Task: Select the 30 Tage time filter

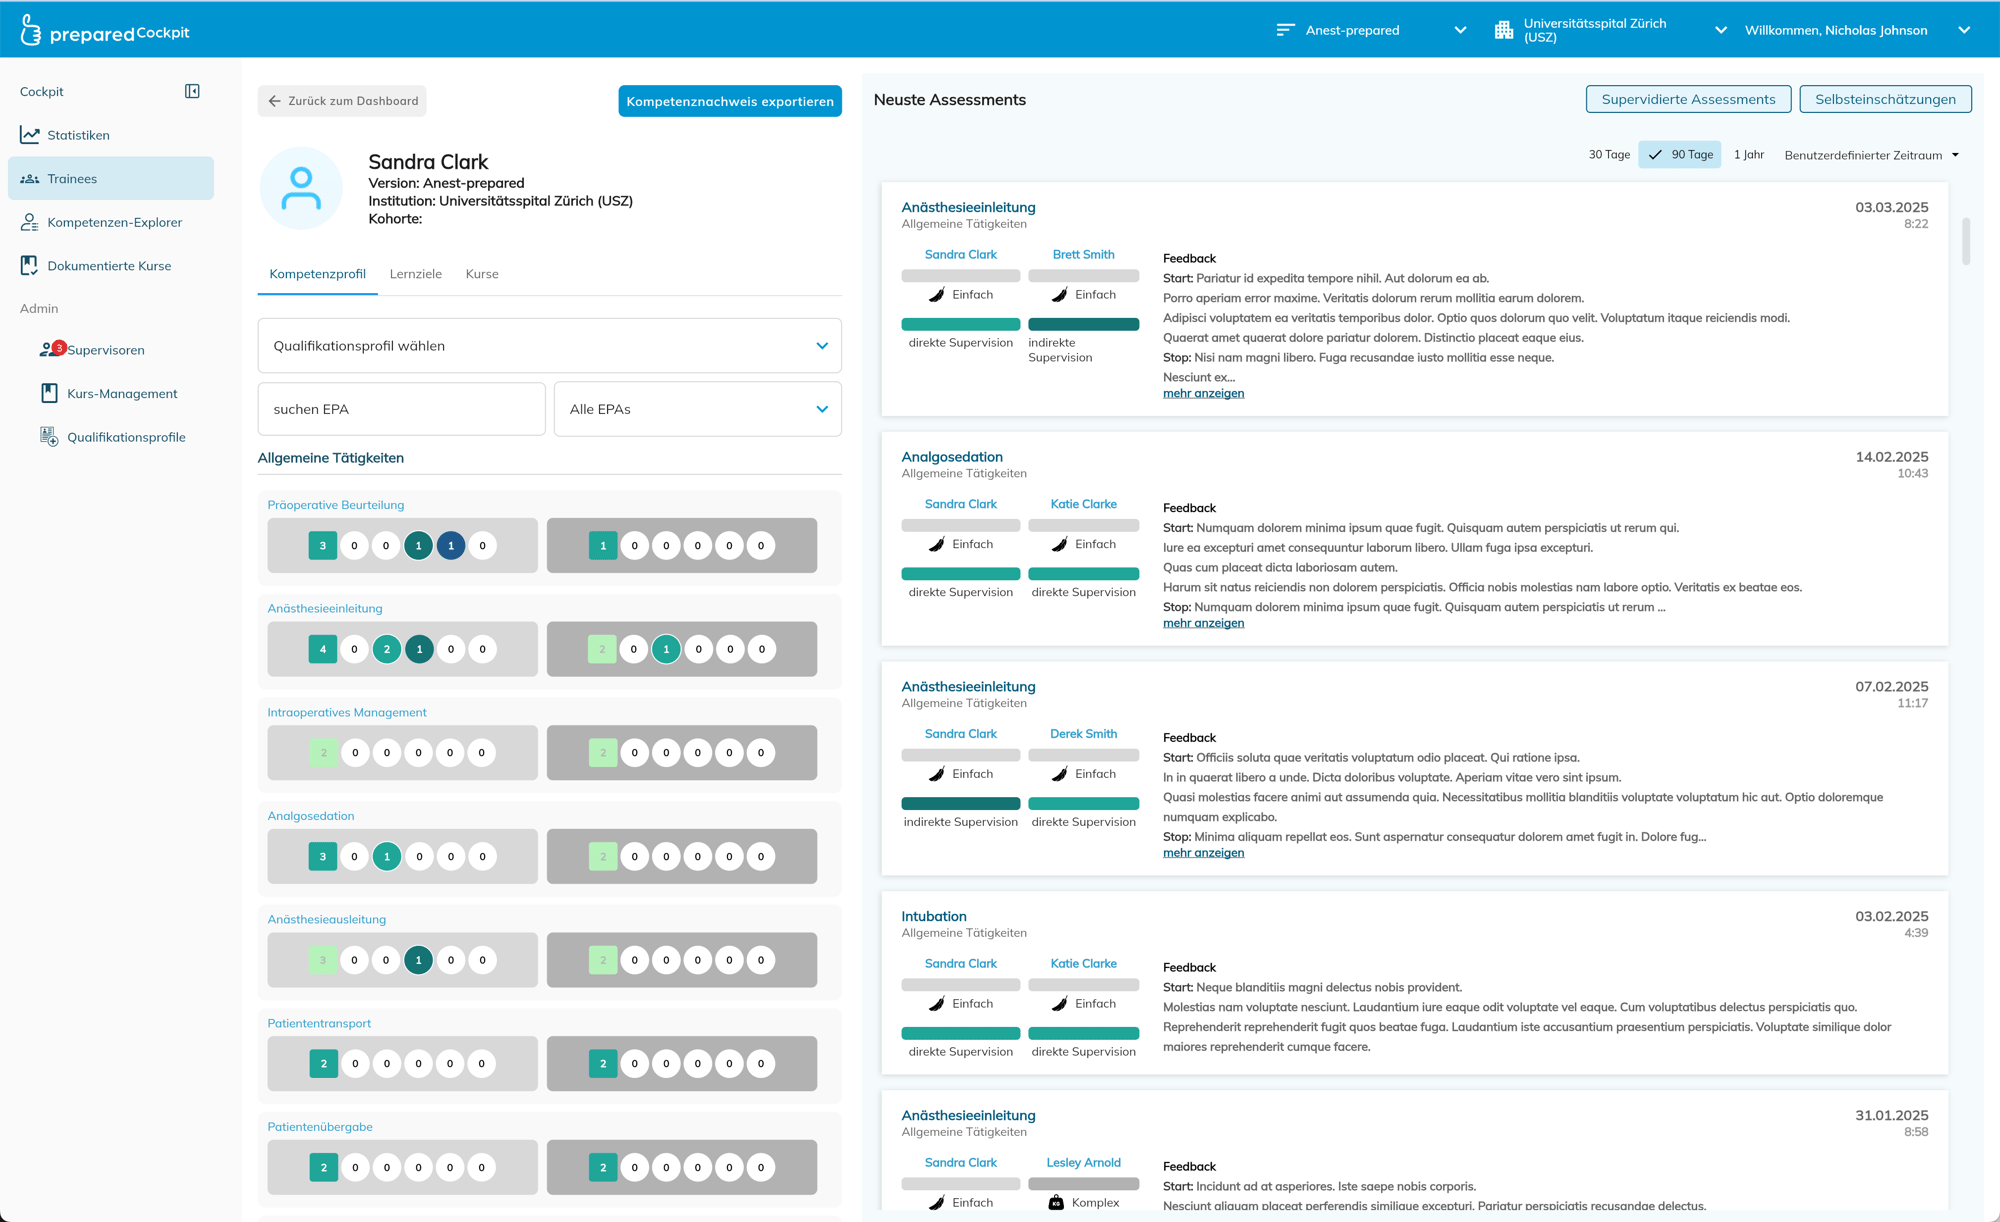Action: (1609, 155)
